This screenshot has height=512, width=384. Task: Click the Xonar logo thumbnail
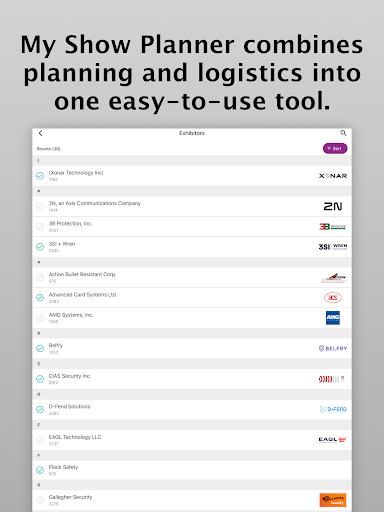pos(333,176)
